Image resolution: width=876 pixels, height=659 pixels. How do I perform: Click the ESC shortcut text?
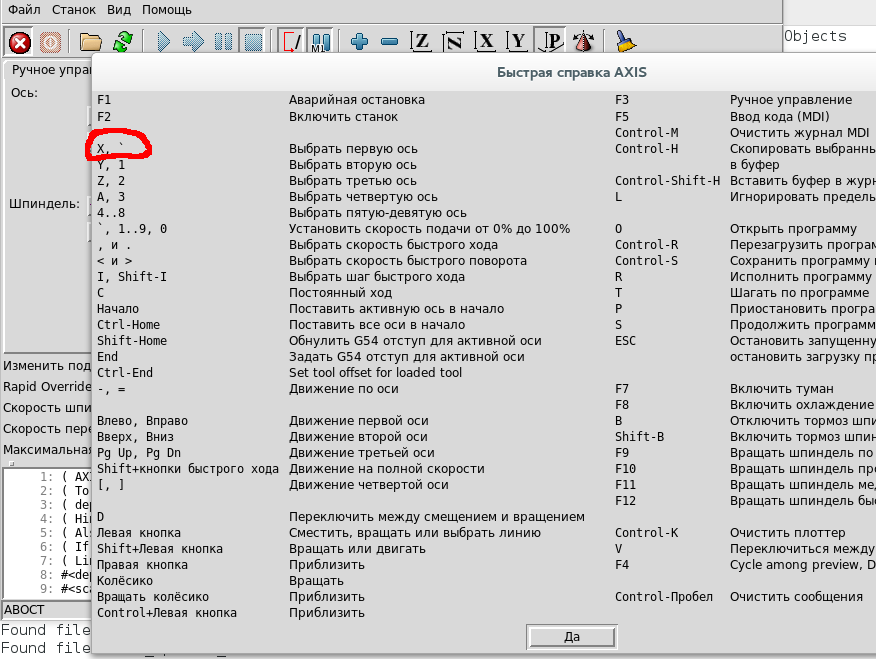[x=625, y=341]
